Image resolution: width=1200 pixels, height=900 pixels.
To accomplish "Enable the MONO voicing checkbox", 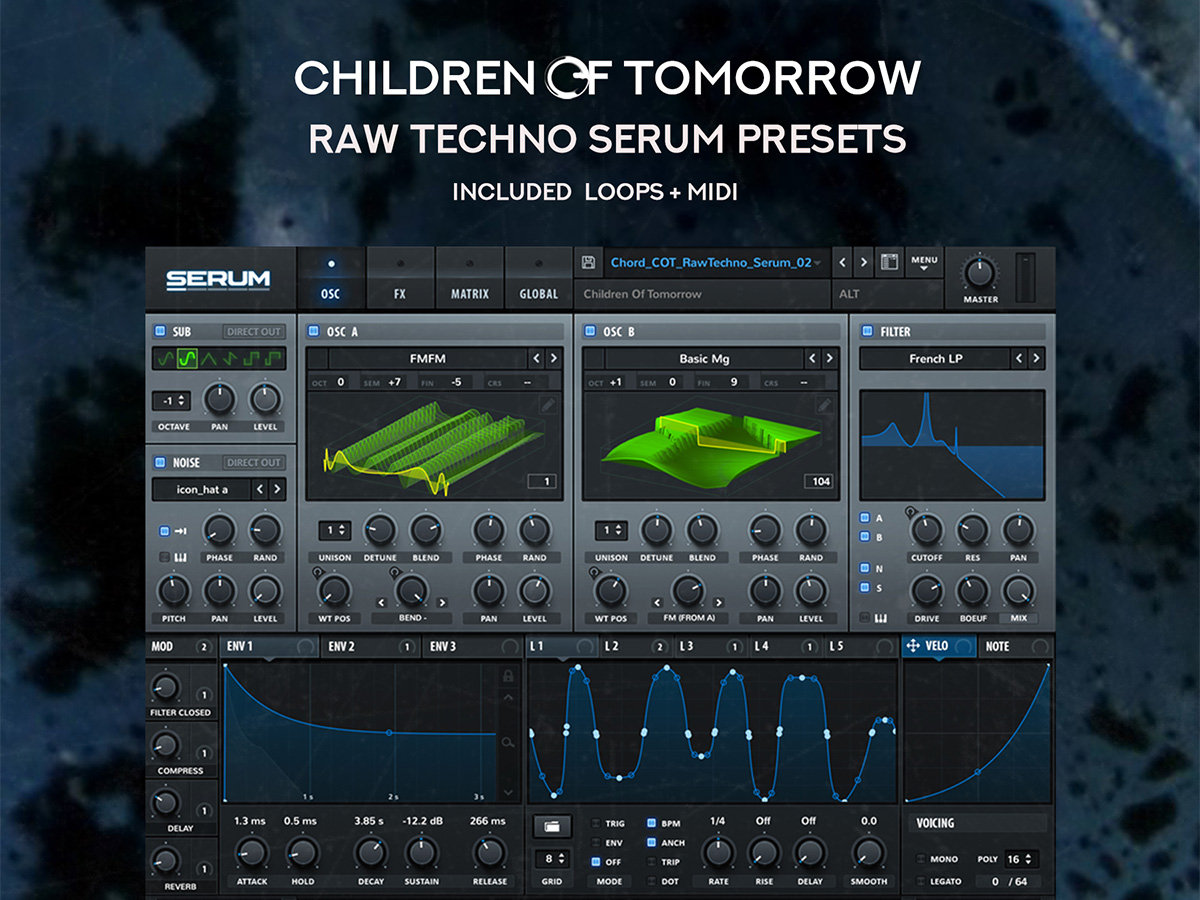I will pos(922,859).
